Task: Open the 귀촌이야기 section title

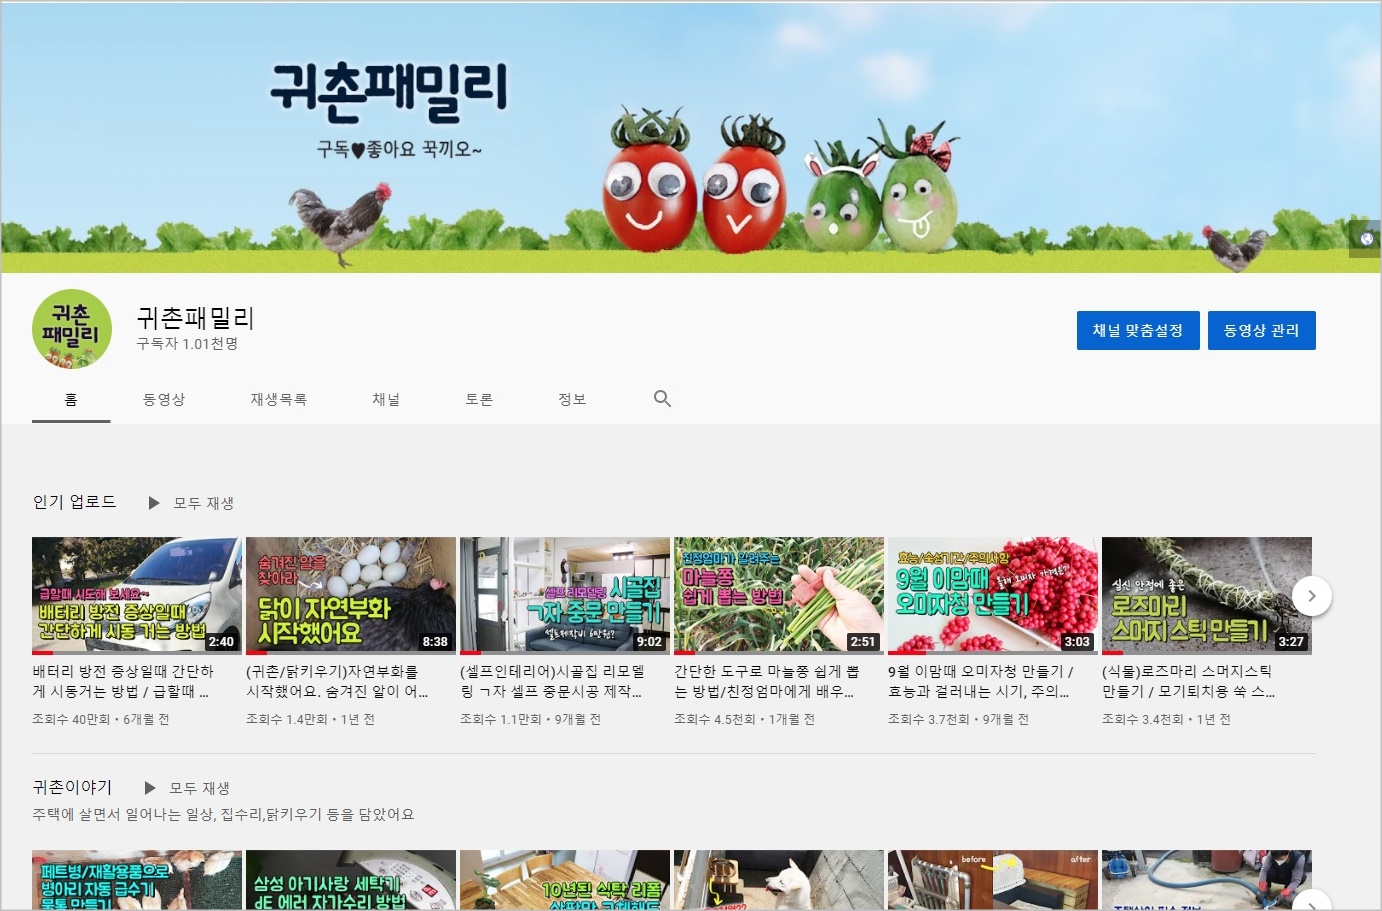Action: point(72,787)
